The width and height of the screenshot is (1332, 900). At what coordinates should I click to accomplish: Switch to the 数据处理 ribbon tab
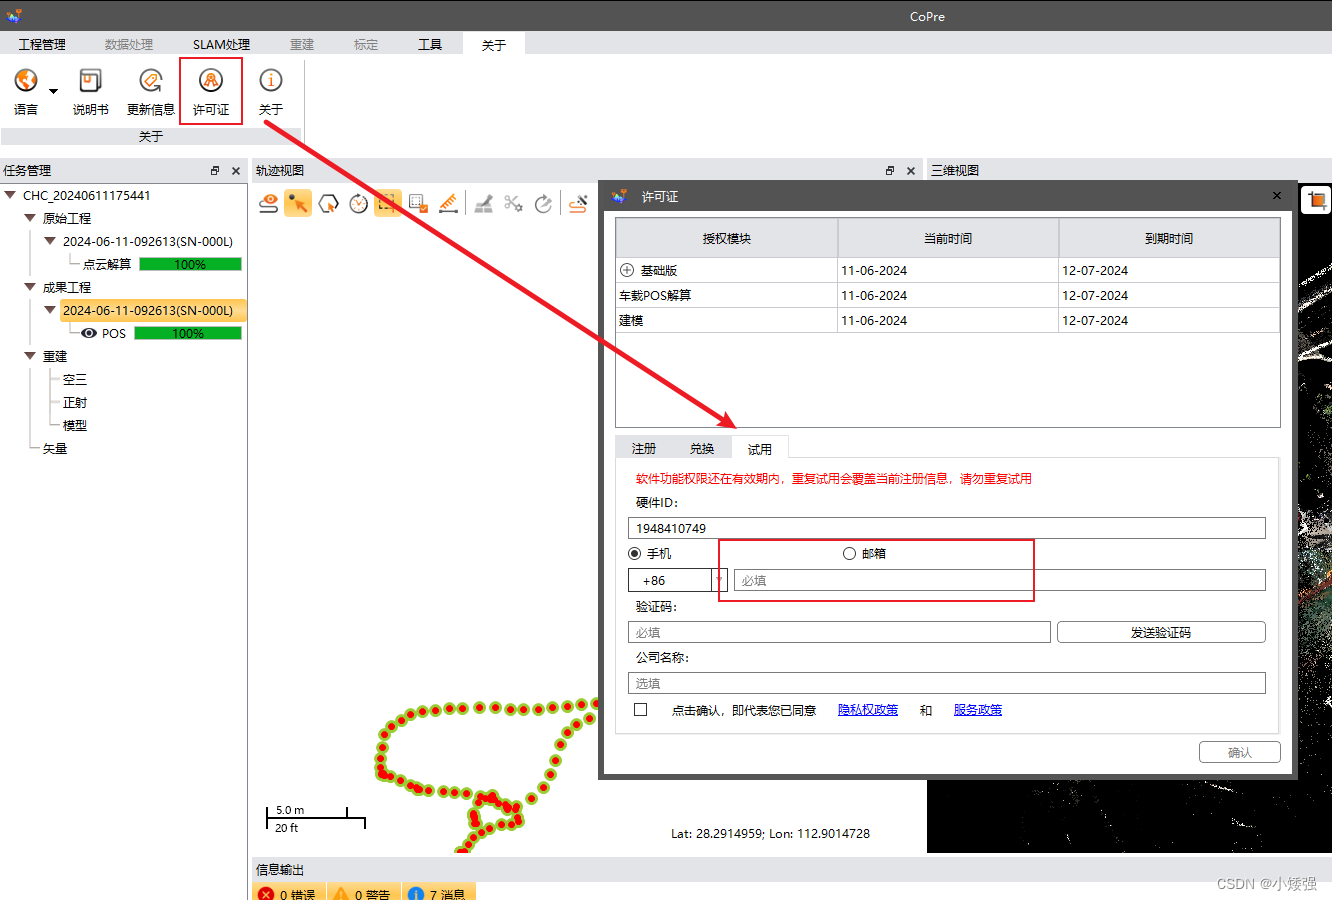click(129, 44)
